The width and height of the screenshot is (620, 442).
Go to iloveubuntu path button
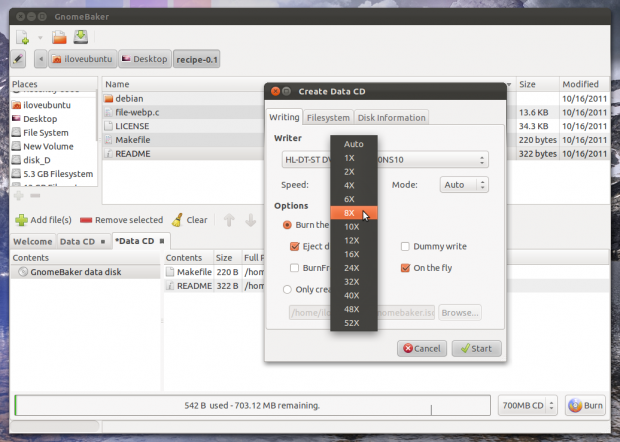pyautogui.click(x=83, y=59)
